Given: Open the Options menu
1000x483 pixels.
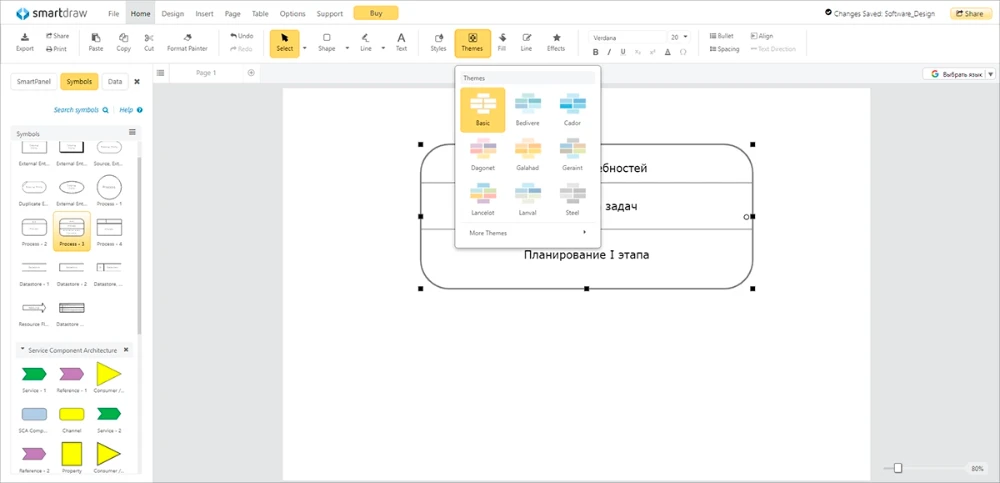Looking at the screenshot, I should coord(293,13).
